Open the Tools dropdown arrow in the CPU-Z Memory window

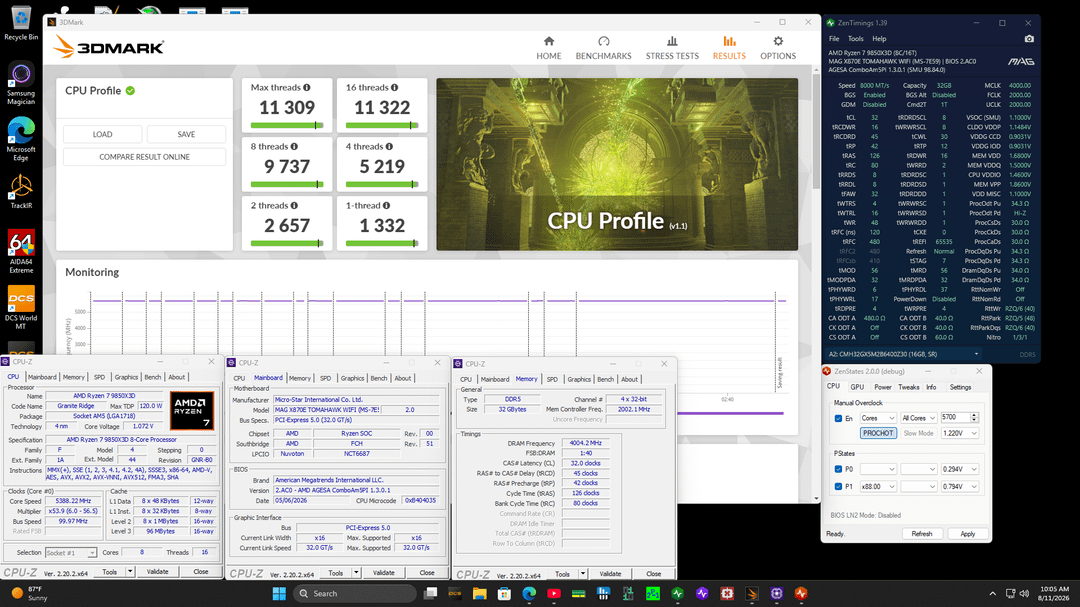pos(583,573)
